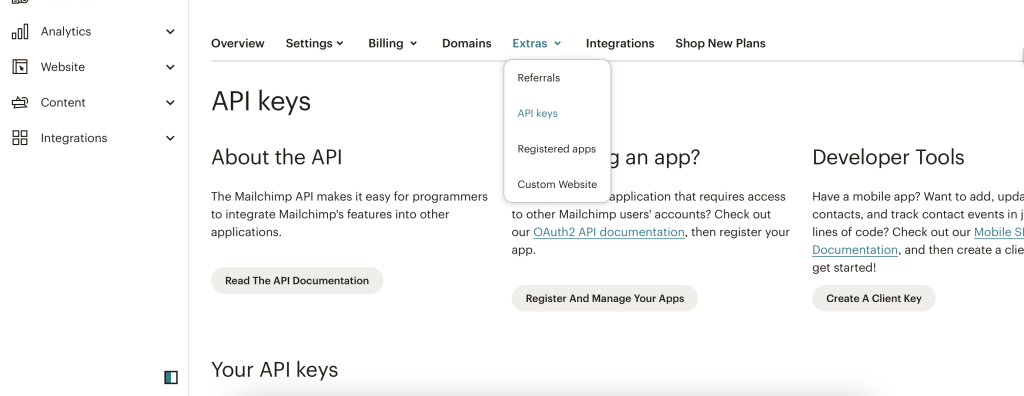Viewport: 1024px width, 396px height.
Task: Click the Analytics label in sidebar
Action: pyautogui.click(x=66, y=31)
